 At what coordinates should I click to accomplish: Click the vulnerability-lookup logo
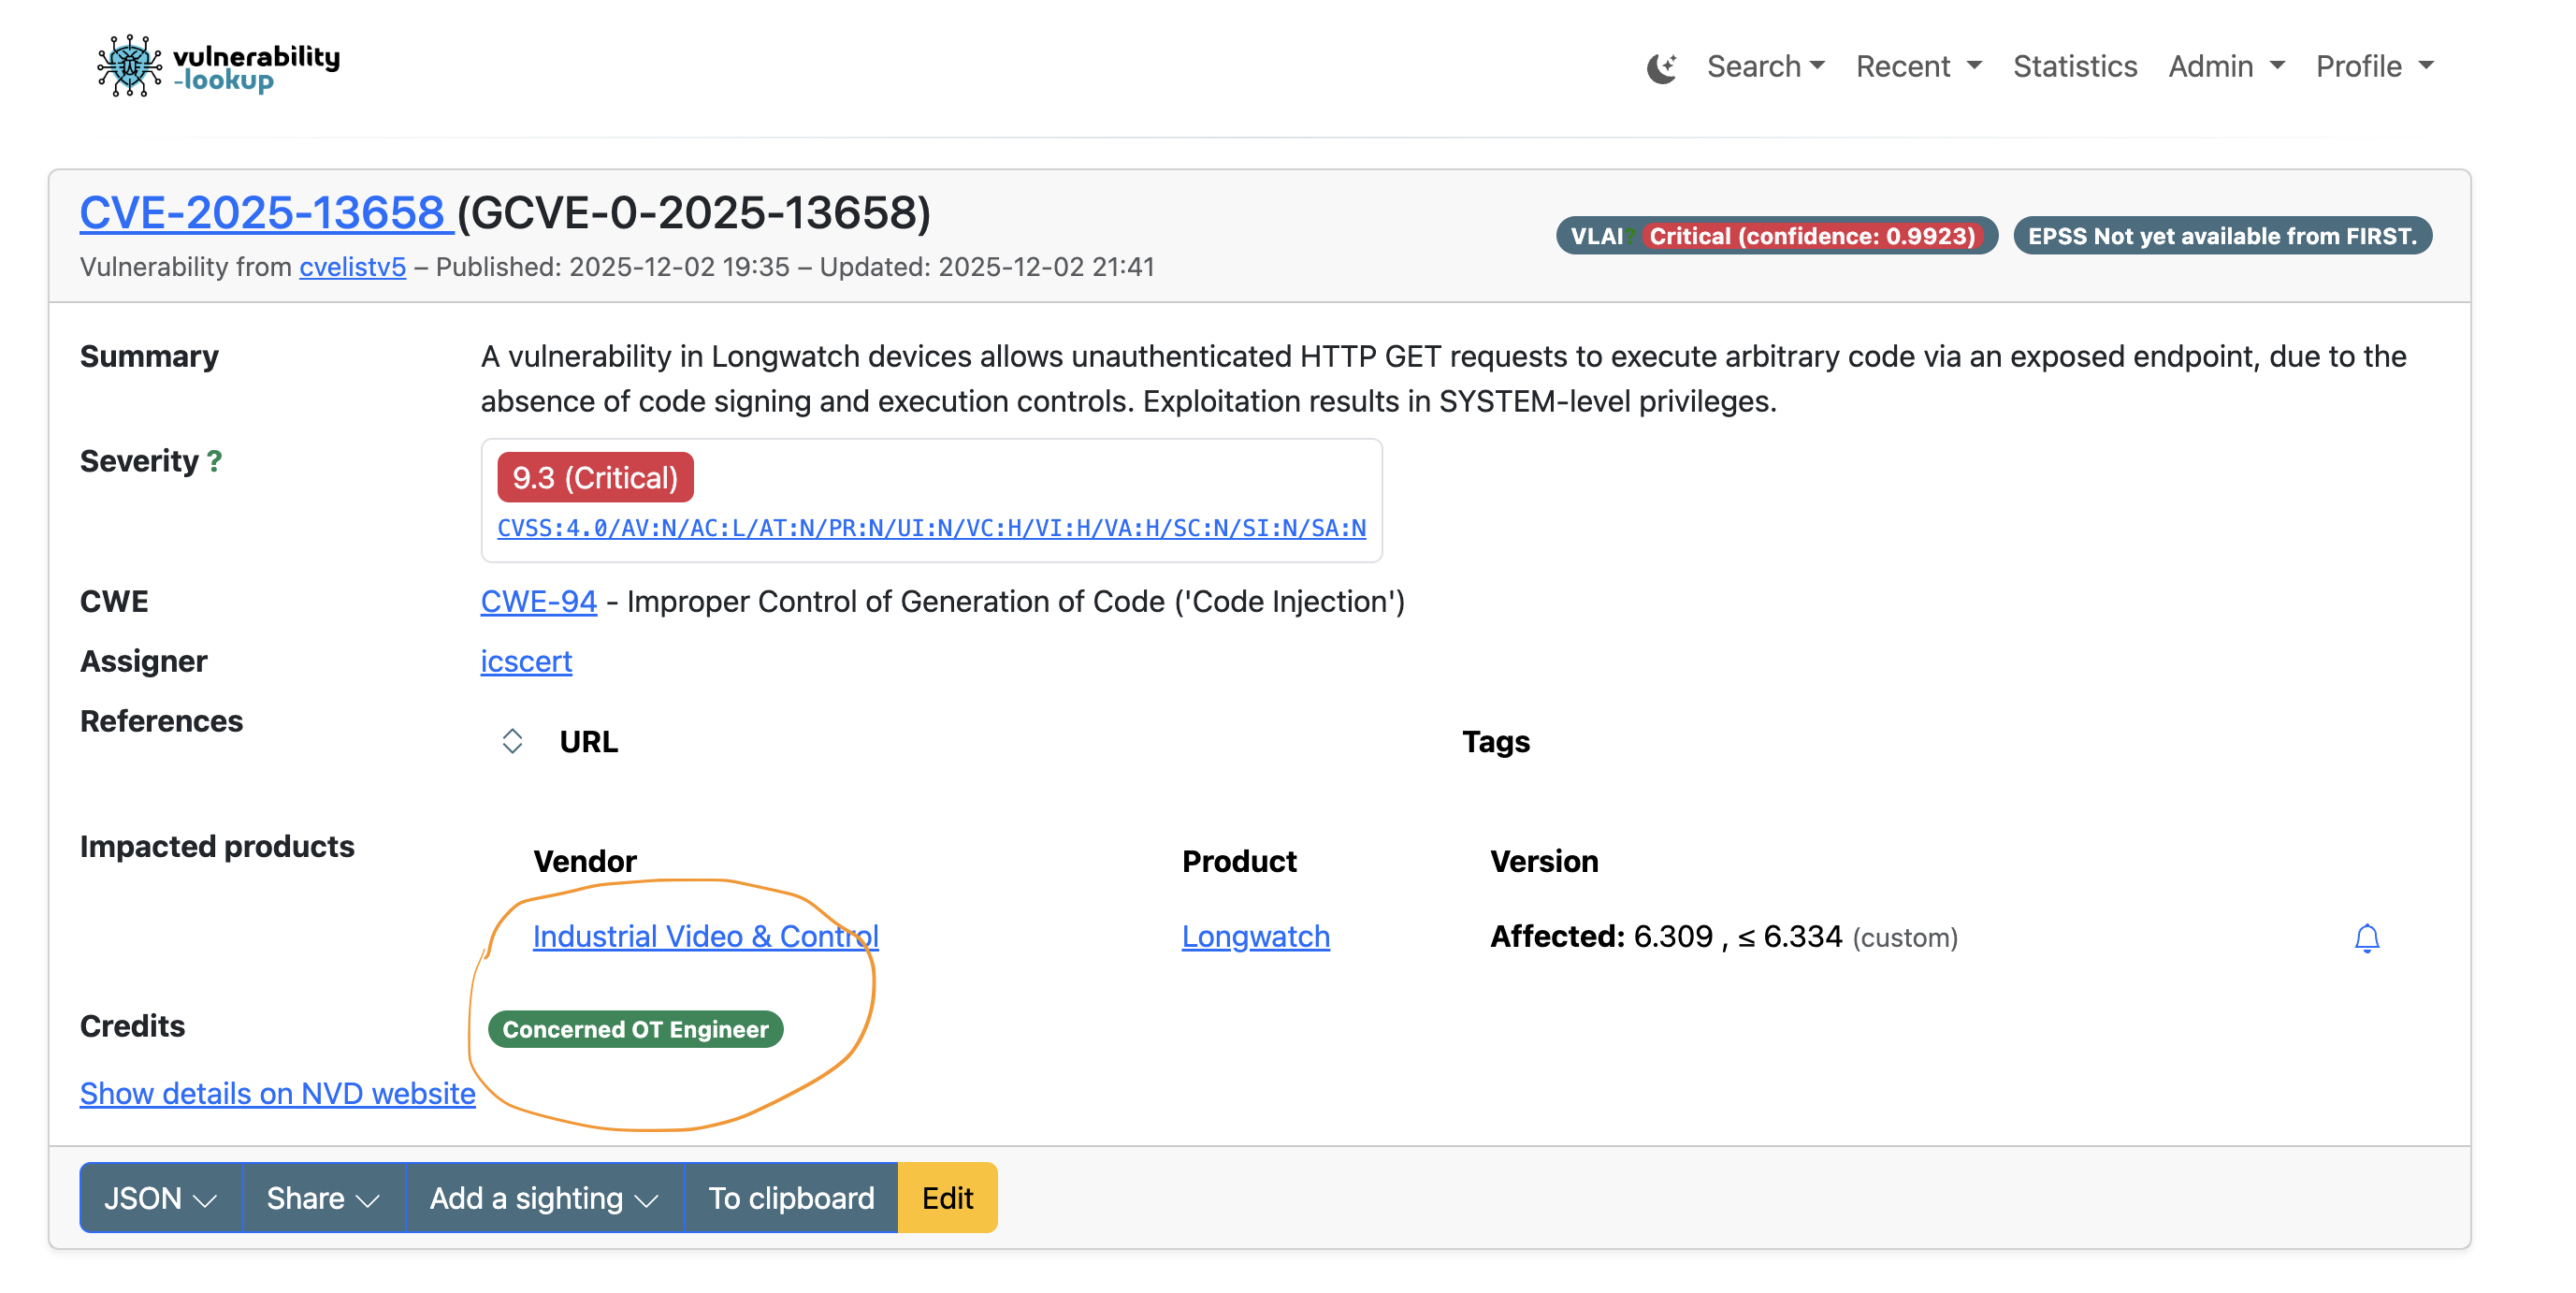click(x=218, y=66)
